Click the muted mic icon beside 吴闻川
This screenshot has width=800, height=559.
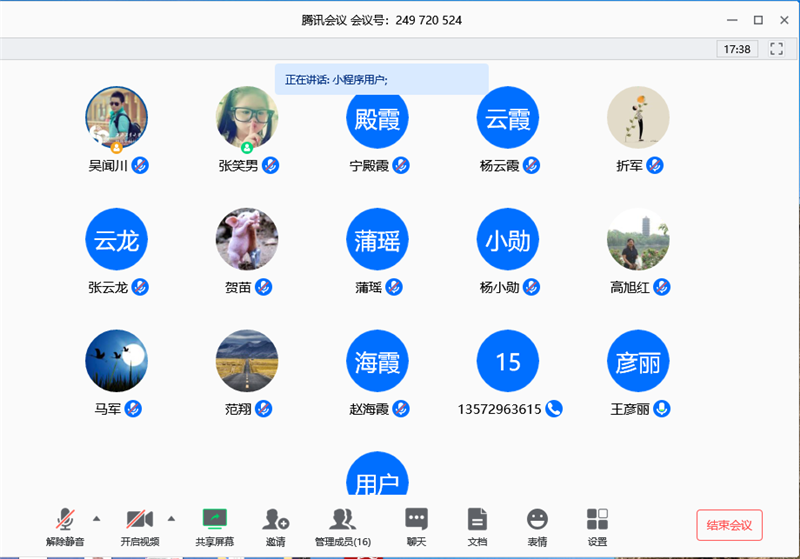click(140, 165)
